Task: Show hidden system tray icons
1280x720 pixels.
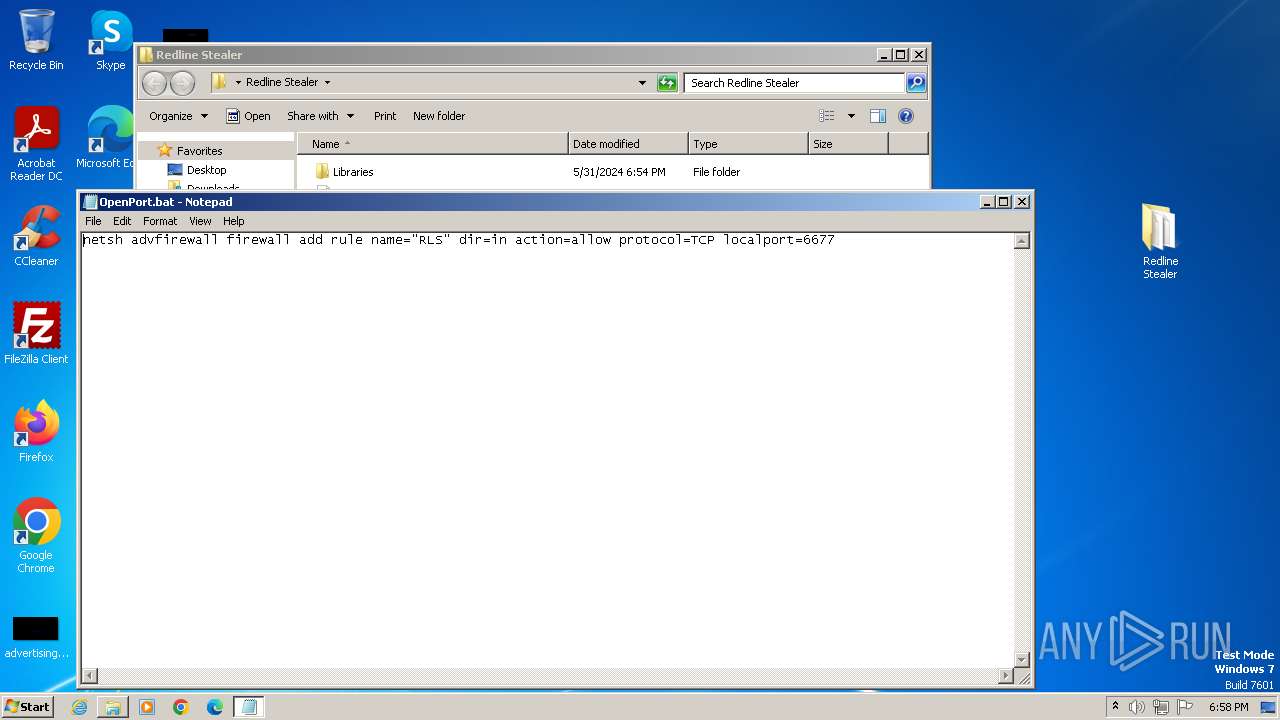Action: 1115,706
